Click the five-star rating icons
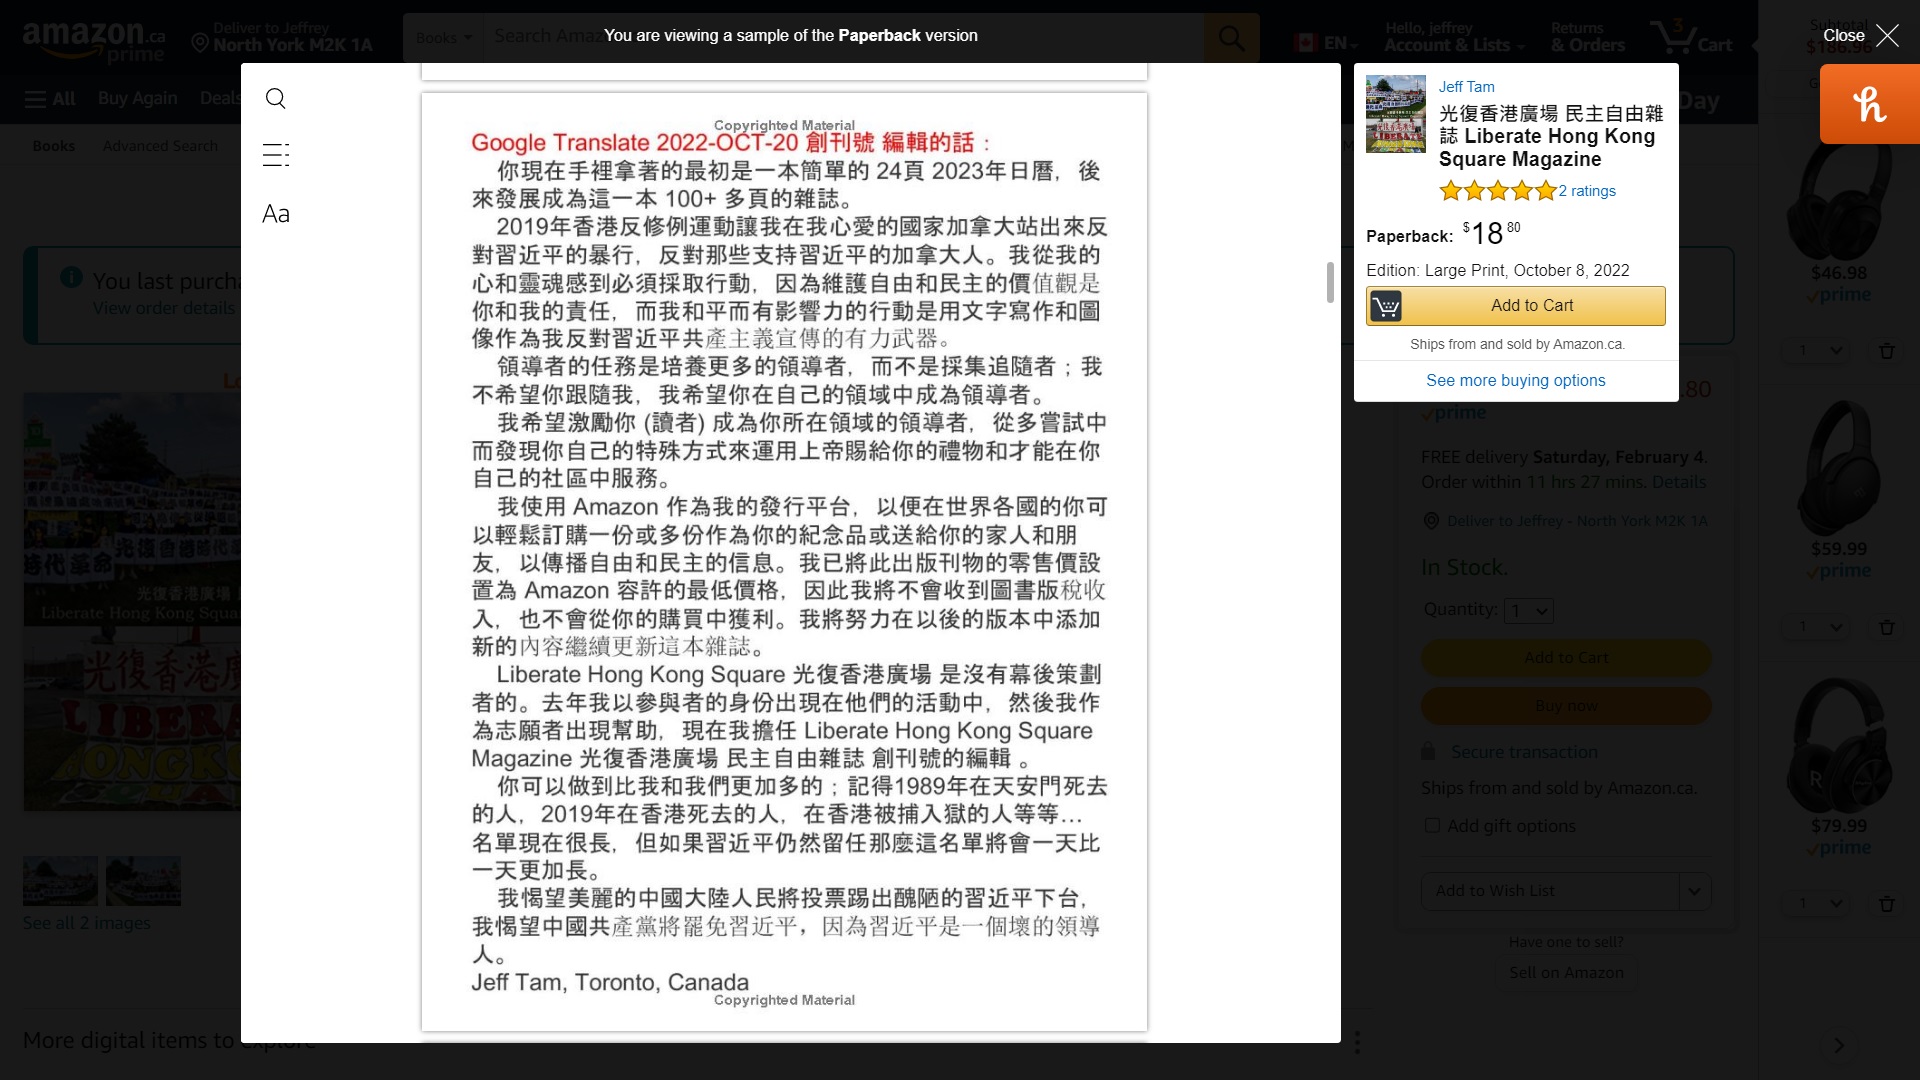The height and width of the screenshot is (1080, 1920). [x=1497, y=191]
